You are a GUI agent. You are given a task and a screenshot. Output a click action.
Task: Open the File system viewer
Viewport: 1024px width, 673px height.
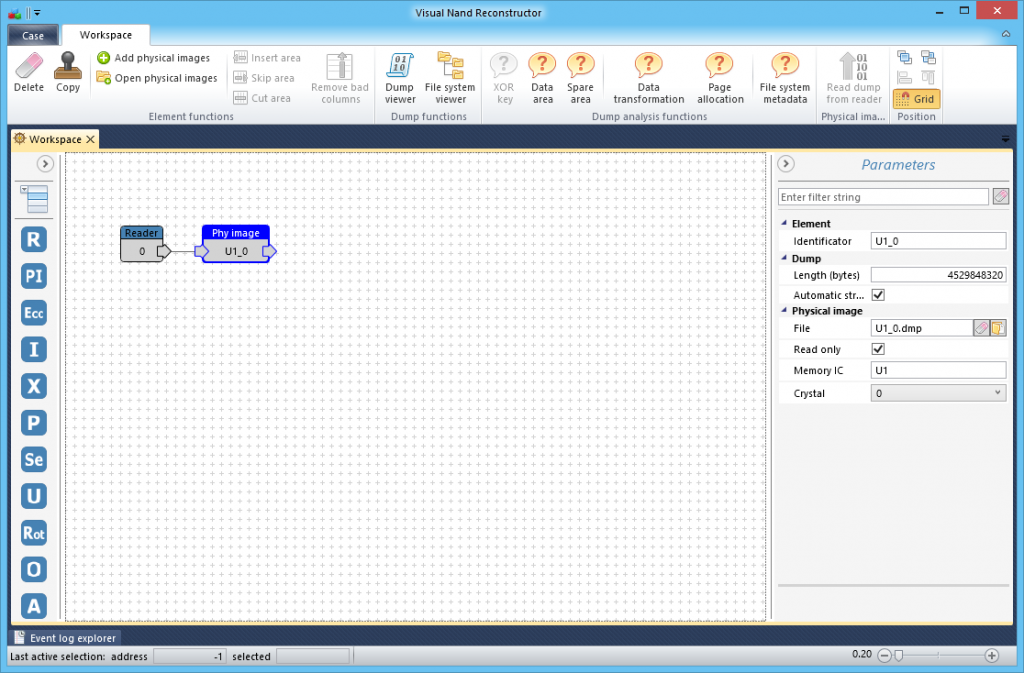click(x=450, y=78)
